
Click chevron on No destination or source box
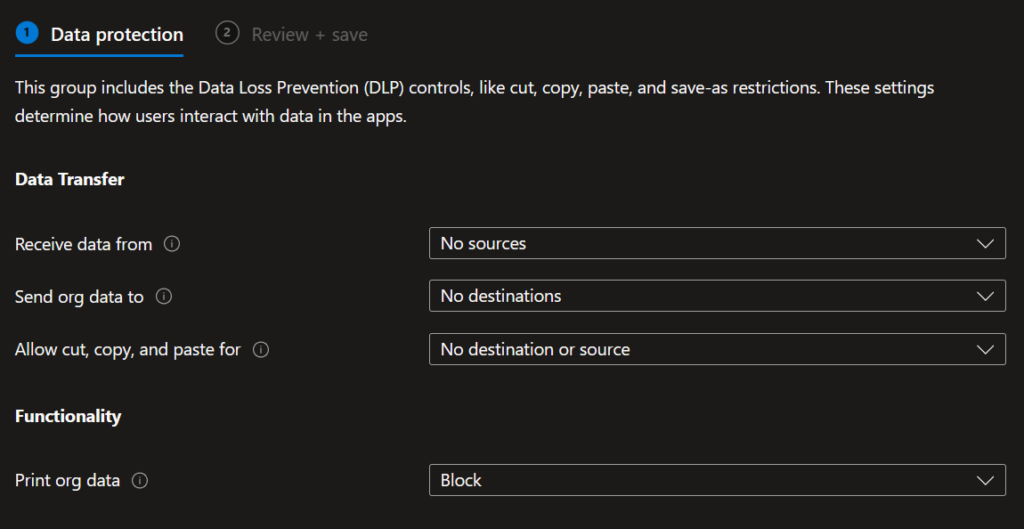pyautogui.click(x=986, y=350)
